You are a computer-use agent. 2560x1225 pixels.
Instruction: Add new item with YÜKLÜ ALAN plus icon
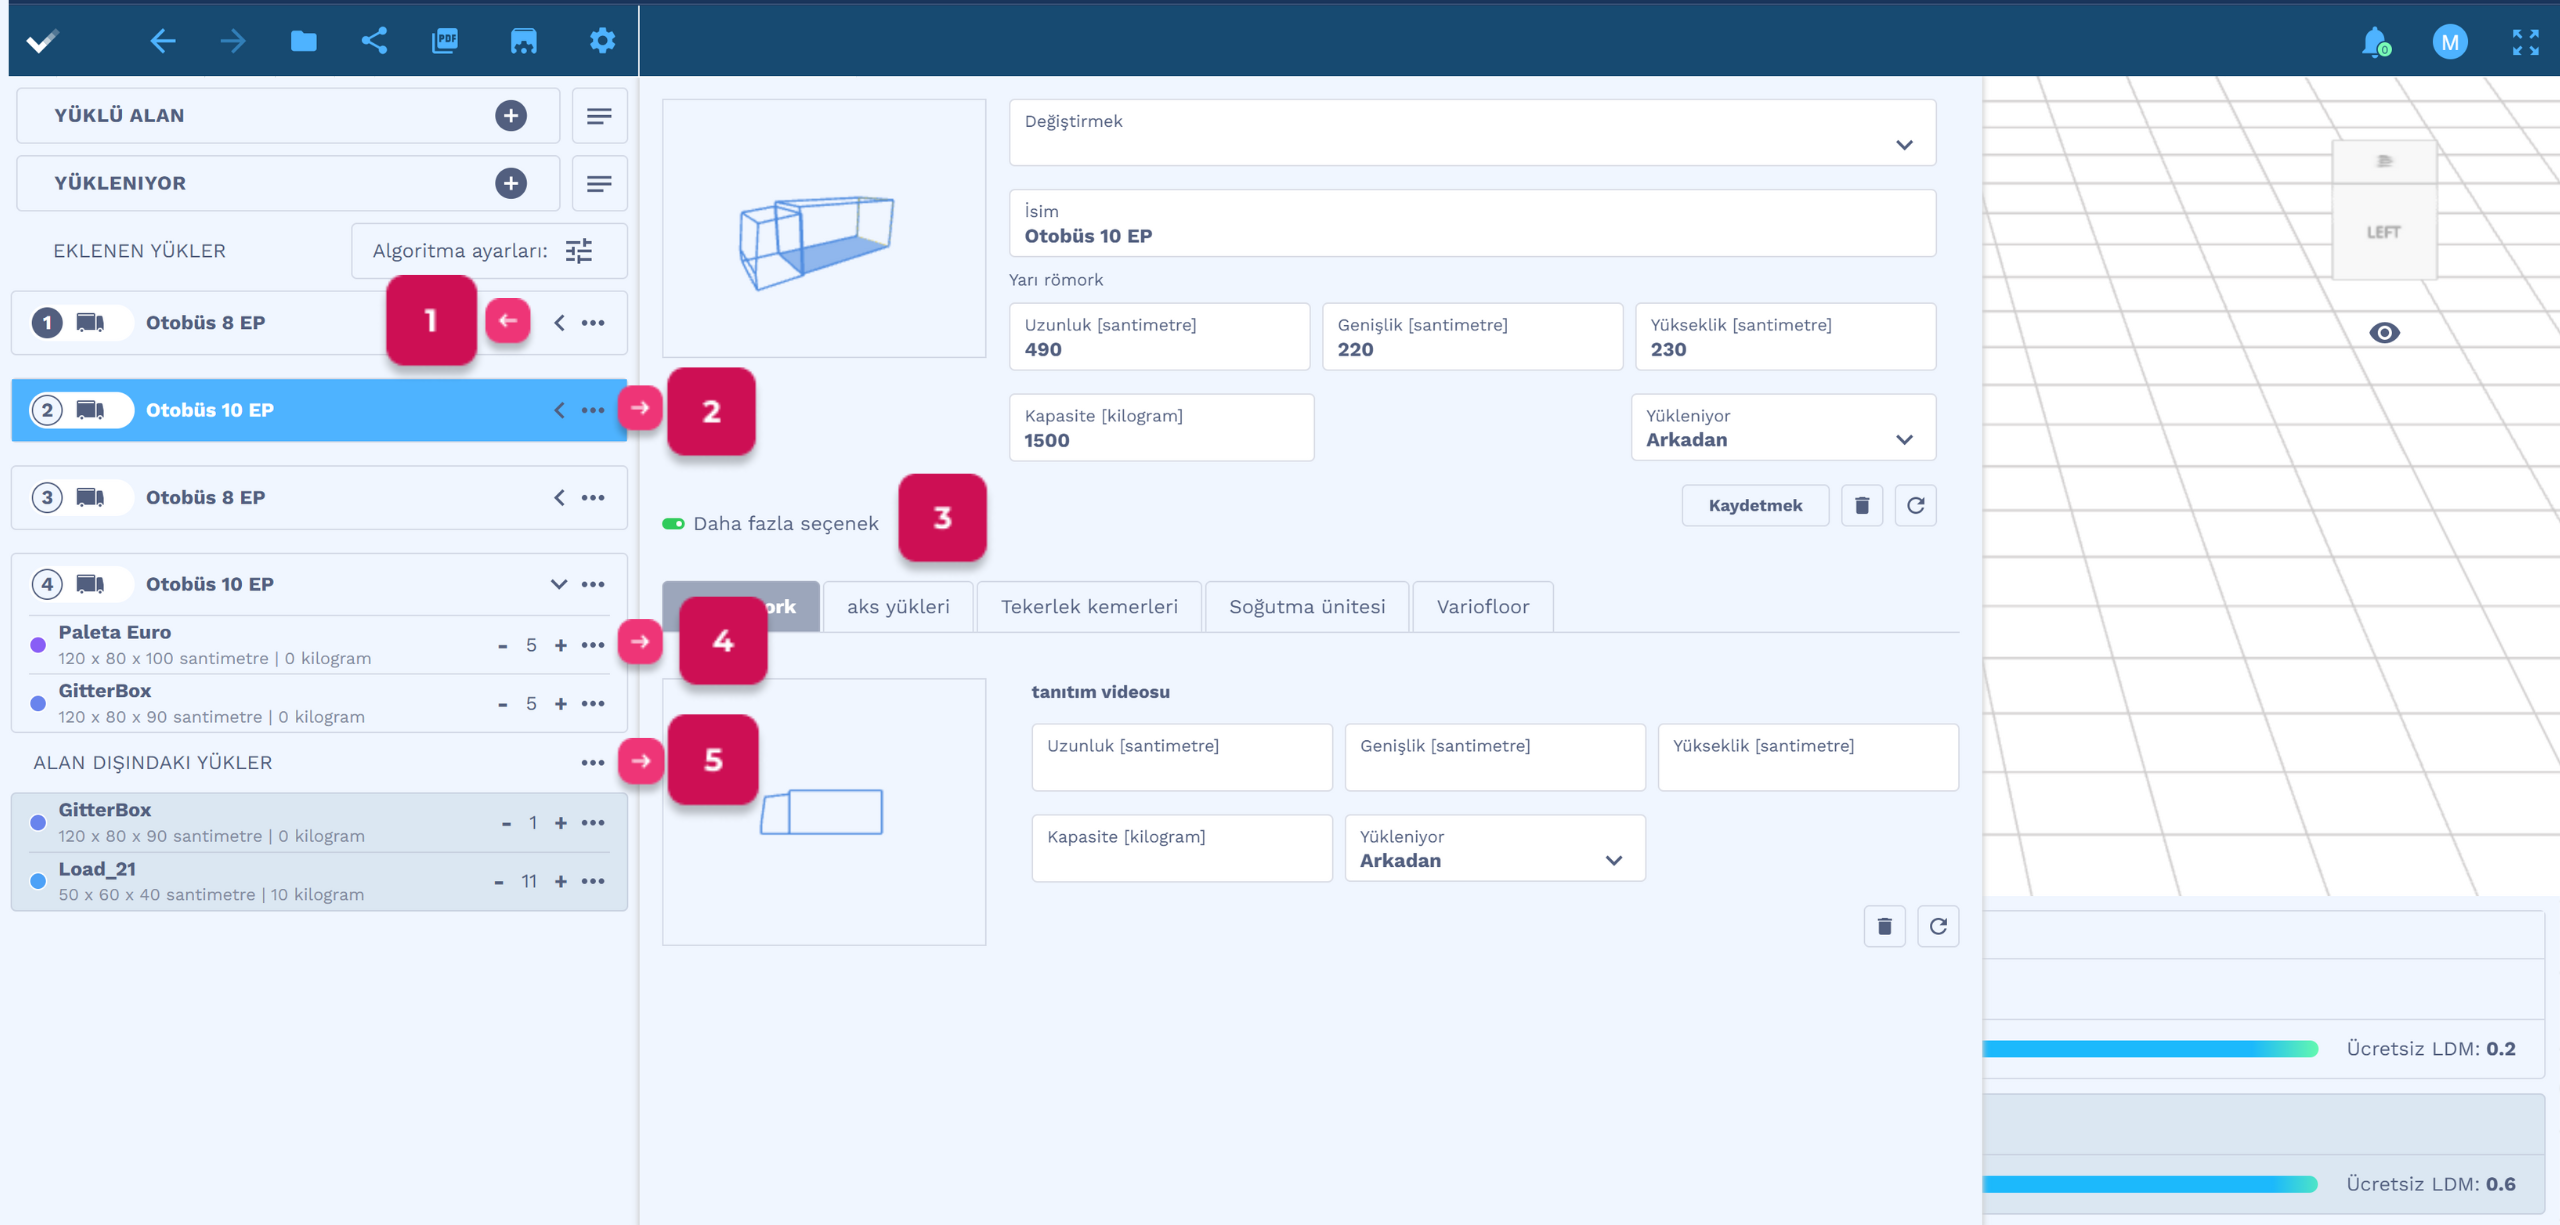[511, 115]
